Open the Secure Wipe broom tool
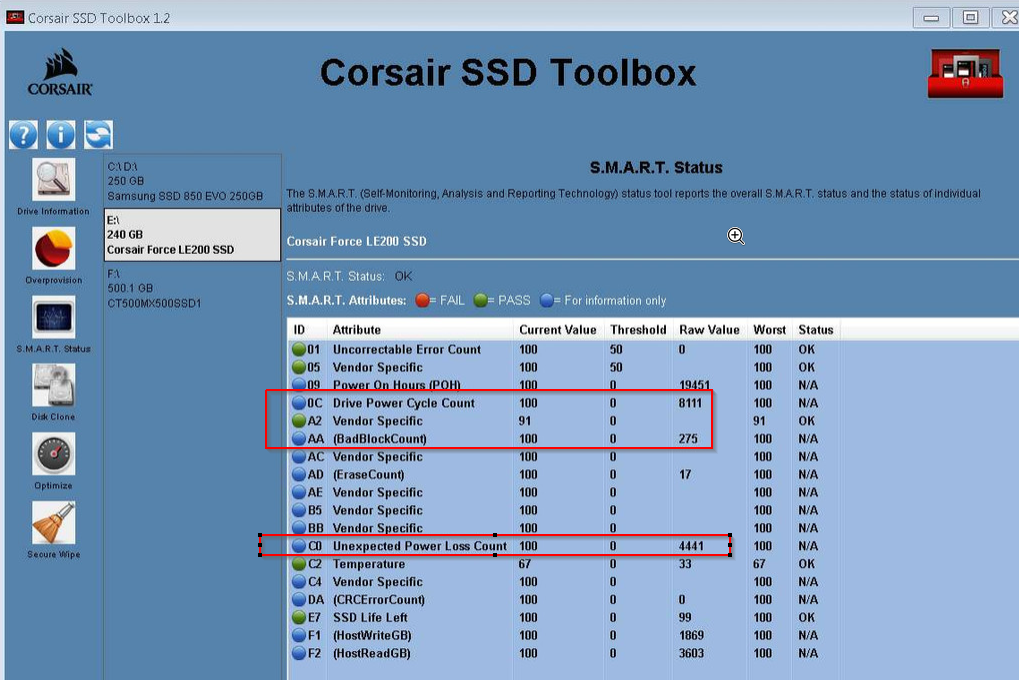 (x=53, y=530)
